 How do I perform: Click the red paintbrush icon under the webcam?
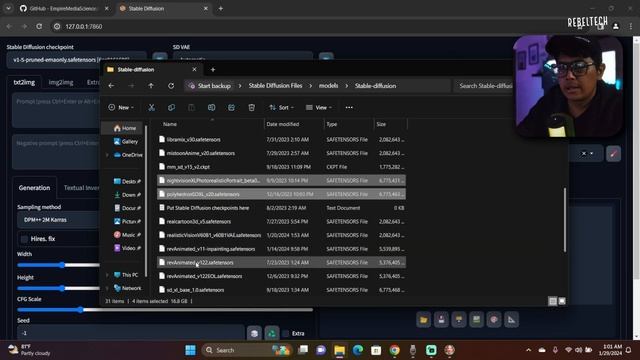613,154
